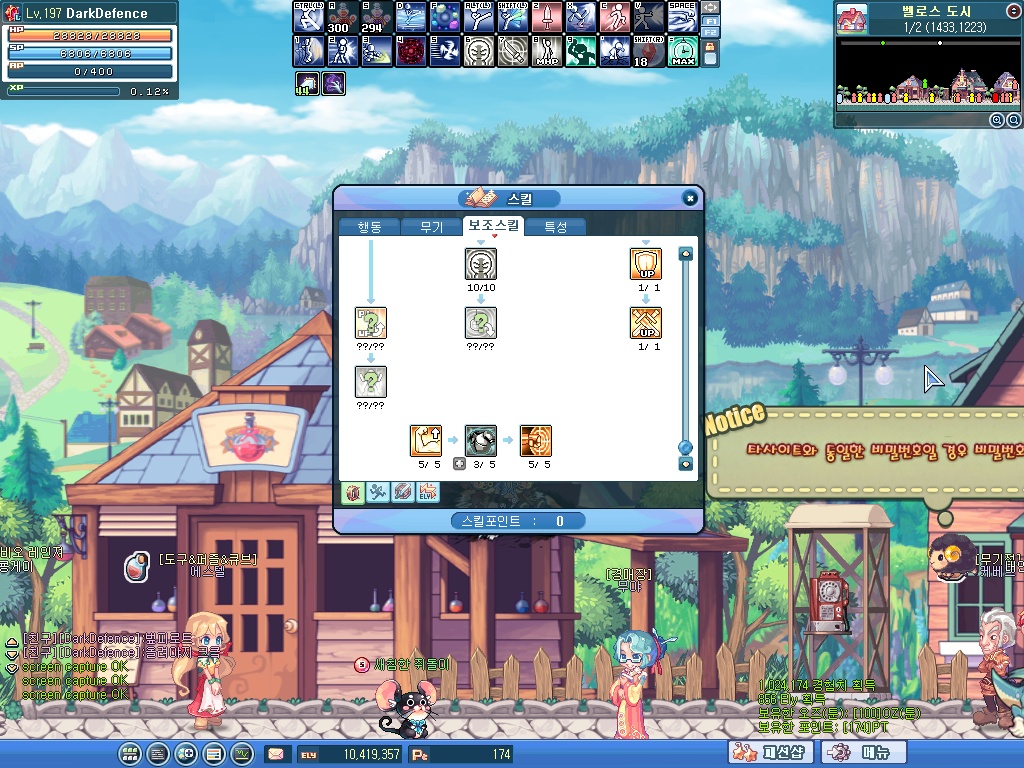Open the 패션샵 fashion shop button

pos(771,753)
